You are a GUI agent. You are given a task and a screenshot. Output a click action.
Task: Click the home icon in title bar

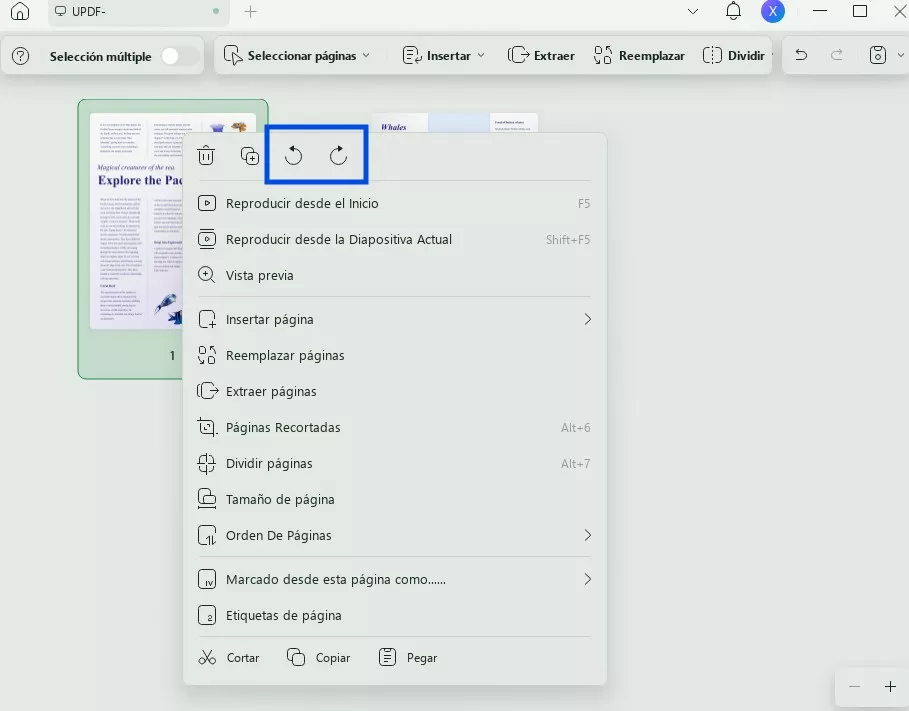20,11
